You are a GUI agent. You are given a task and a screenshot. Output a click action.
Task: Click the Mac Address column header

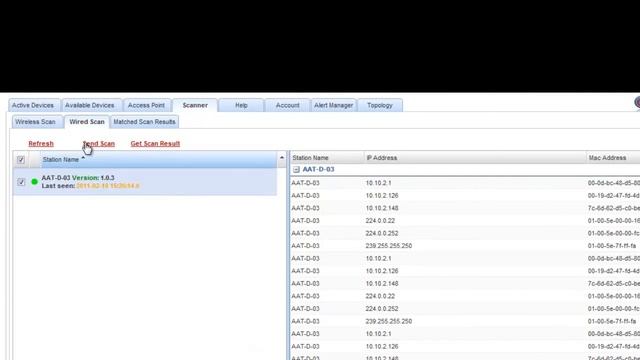[x=613, y=158]
